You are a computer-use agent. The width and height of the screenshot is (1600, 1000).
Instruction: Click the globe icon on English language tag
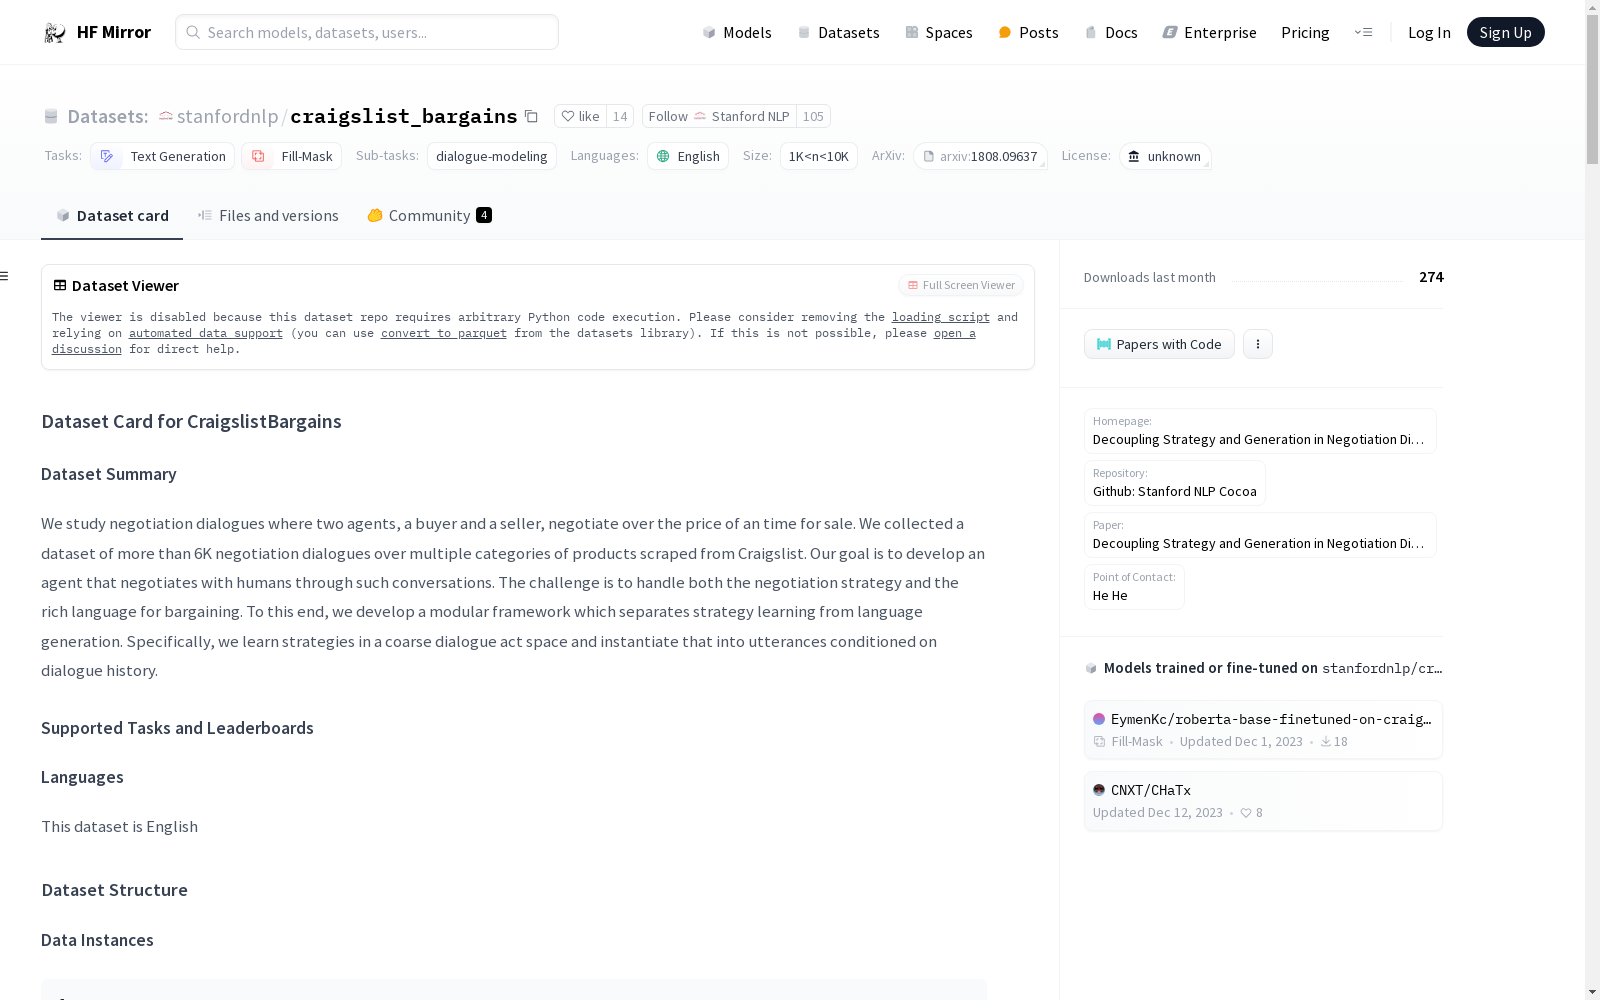(x=661, y=156)
